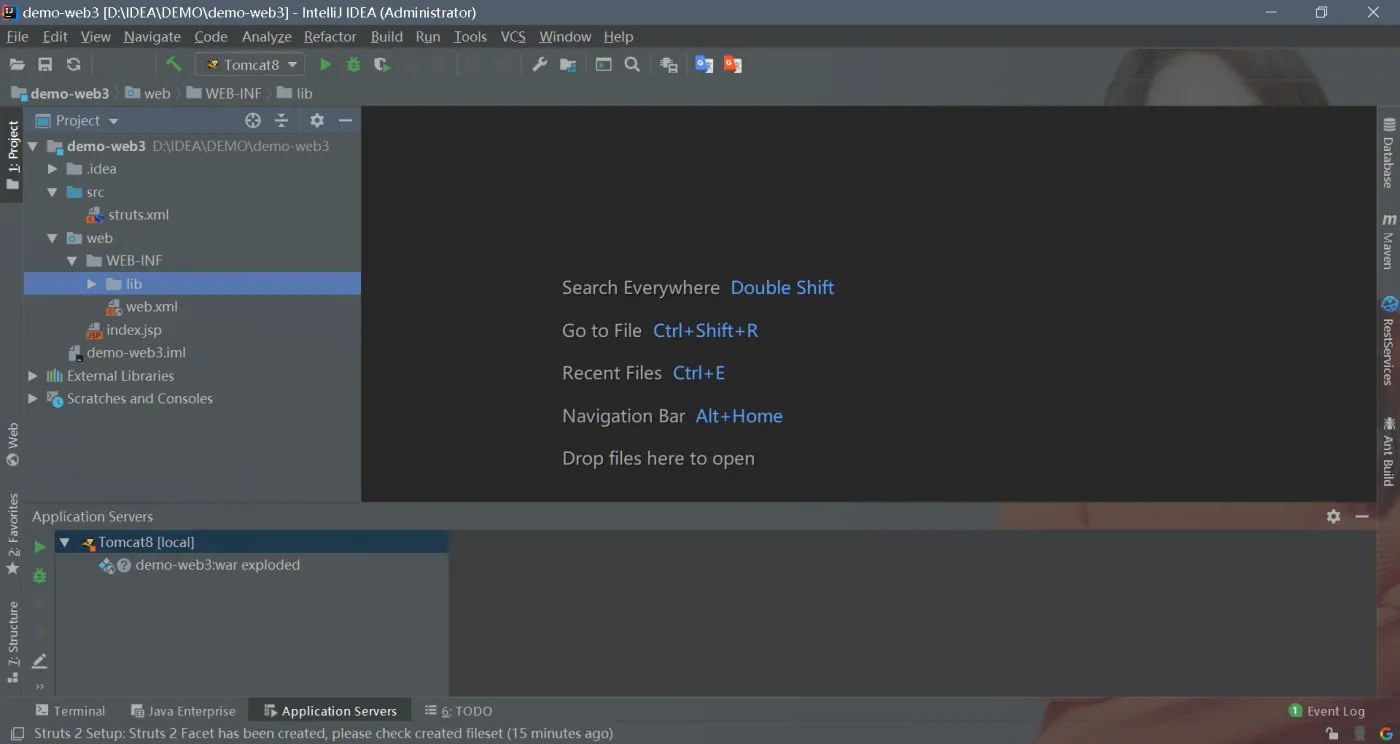Toggle the Maven side tool tab
The height and width of the screenshot is (744, 1400).
1389,241
